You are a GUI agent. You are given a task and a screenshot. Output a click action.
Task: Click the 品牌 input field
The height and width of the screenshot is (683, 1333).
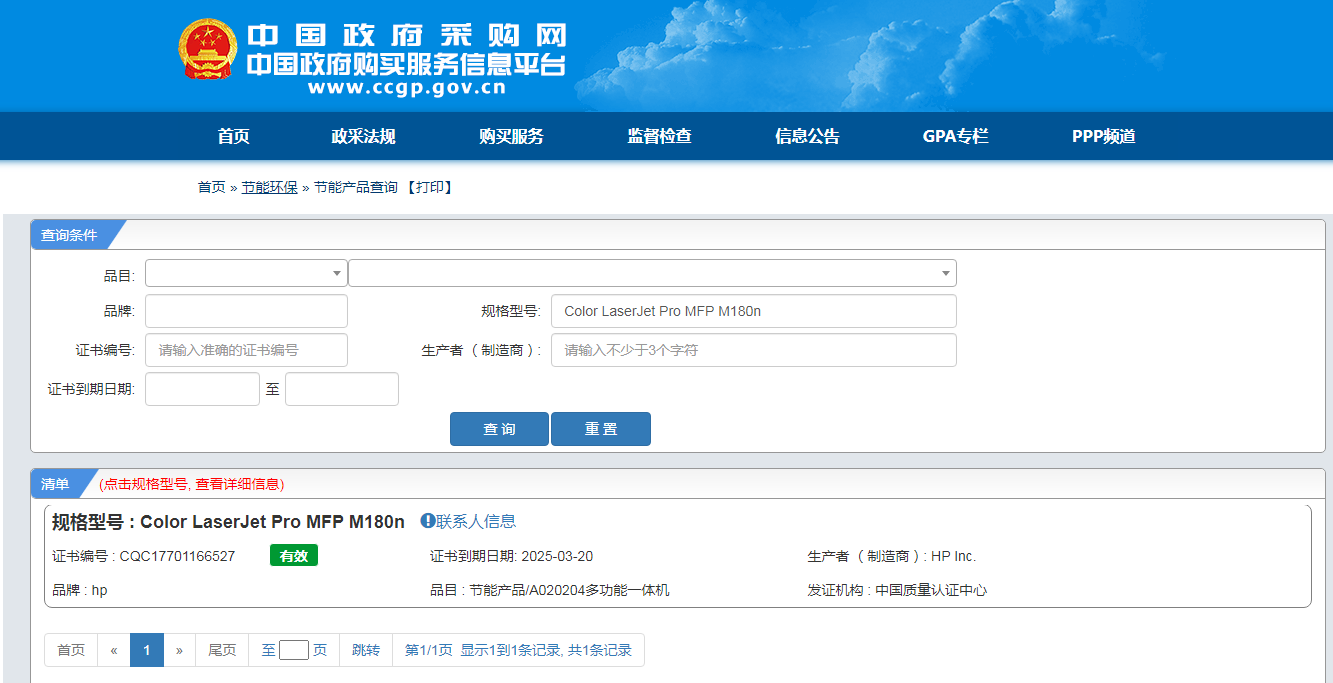tap(246, 311)
